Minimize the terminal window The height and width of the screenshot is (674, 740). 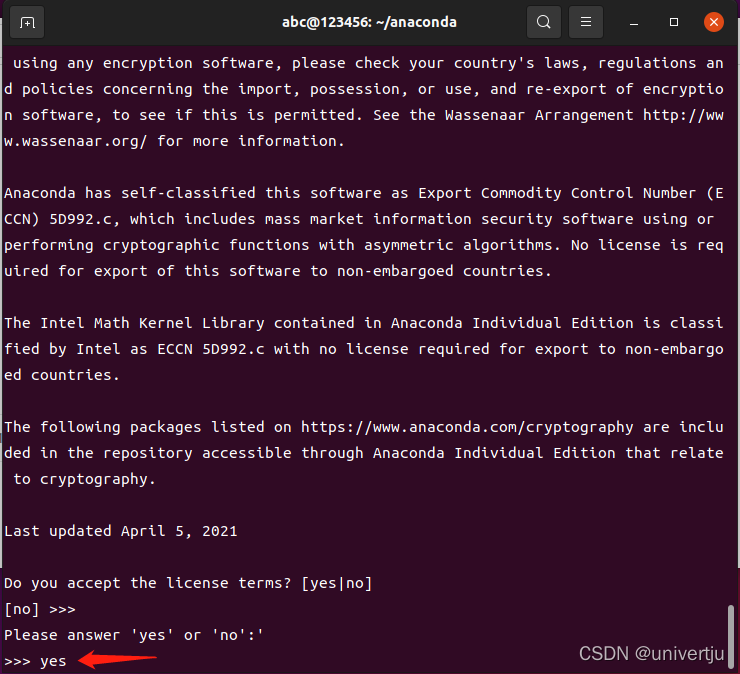pos(634,23)
